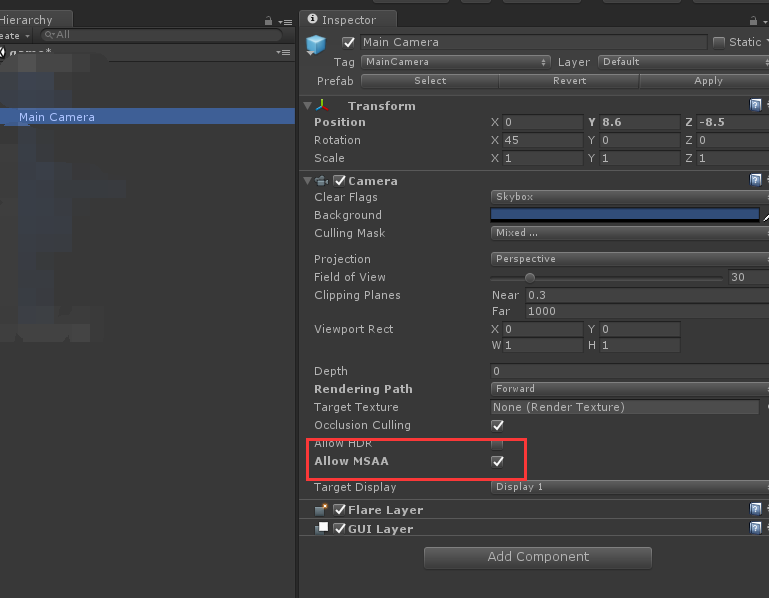Click Rotation X field showing 45

pyautogui.click(x=542, y=140)
